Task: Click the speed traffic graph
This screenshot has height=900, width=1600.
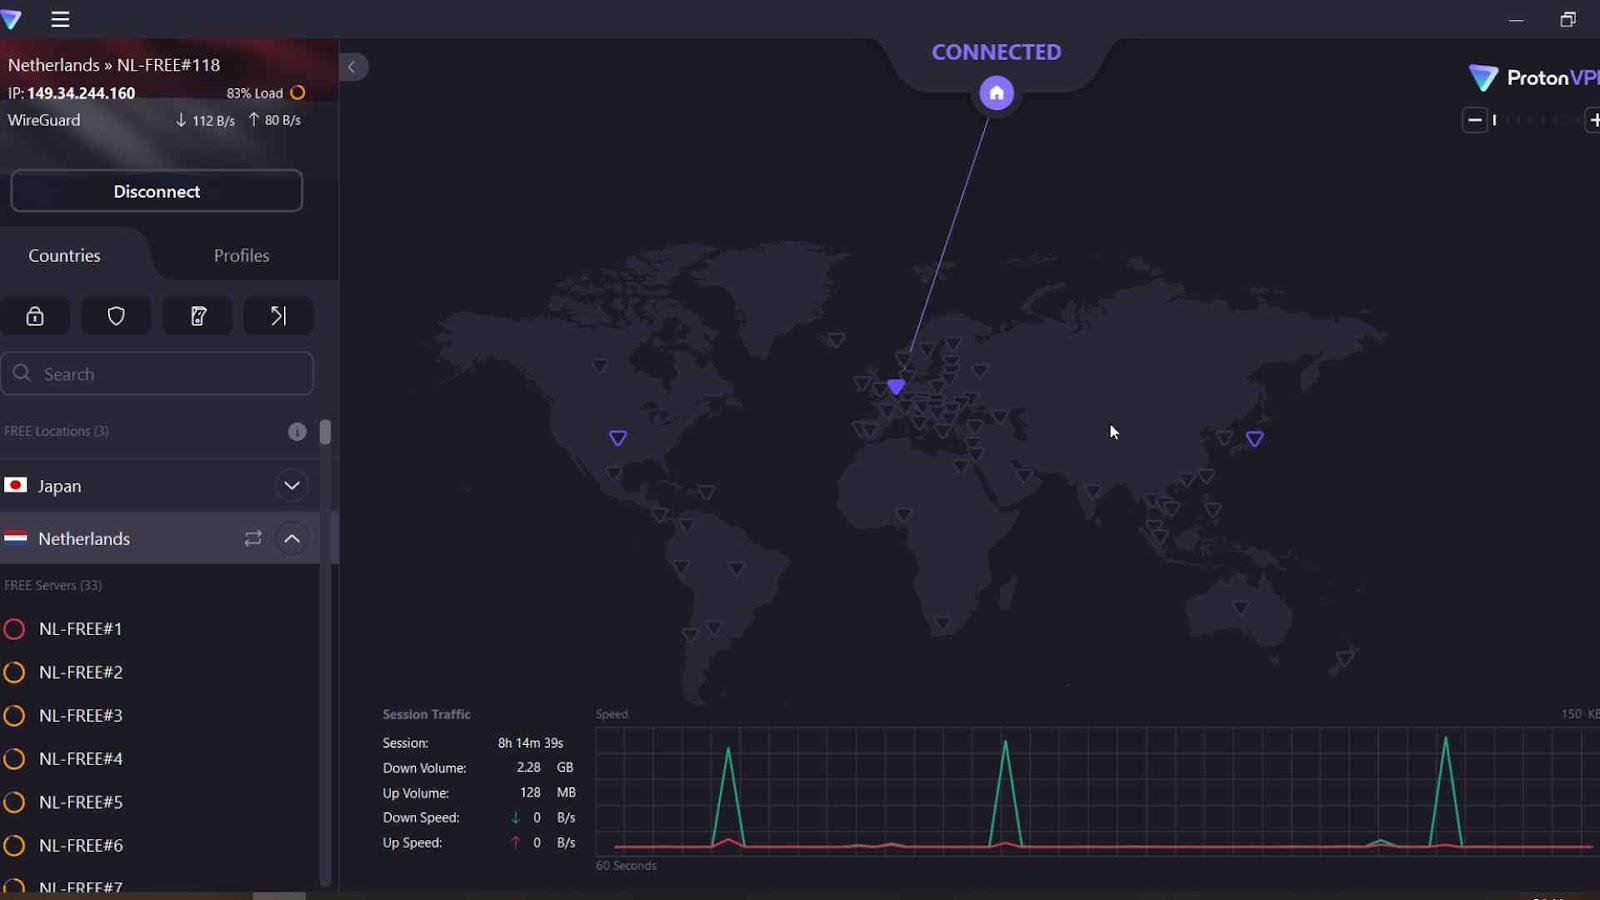Action: click(x=1097, y=791)
